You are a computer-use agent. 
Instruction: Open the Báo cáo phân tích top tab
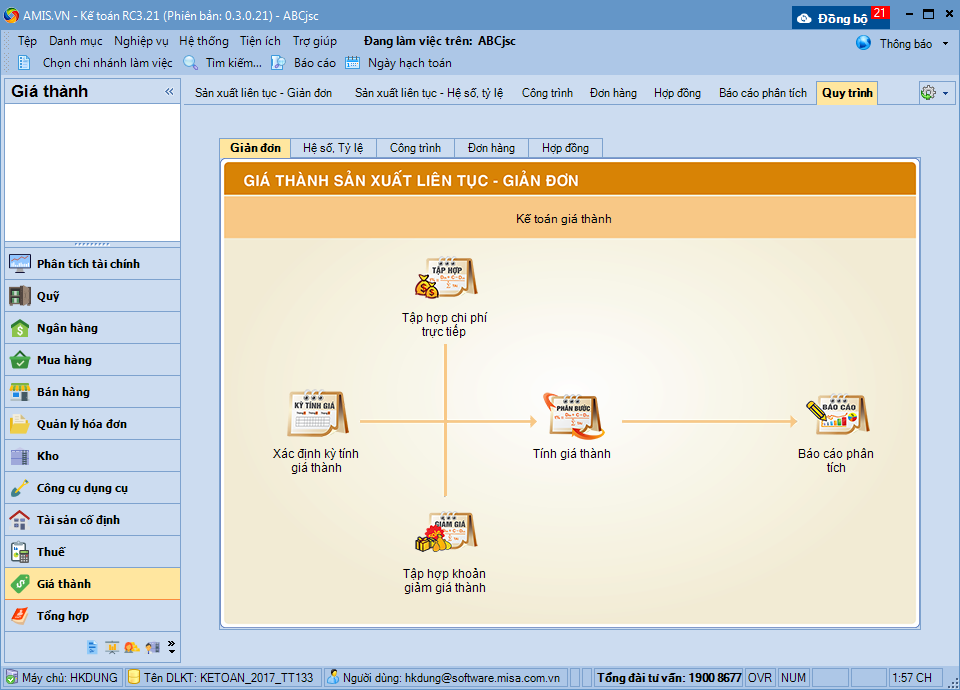click(762, 93)
